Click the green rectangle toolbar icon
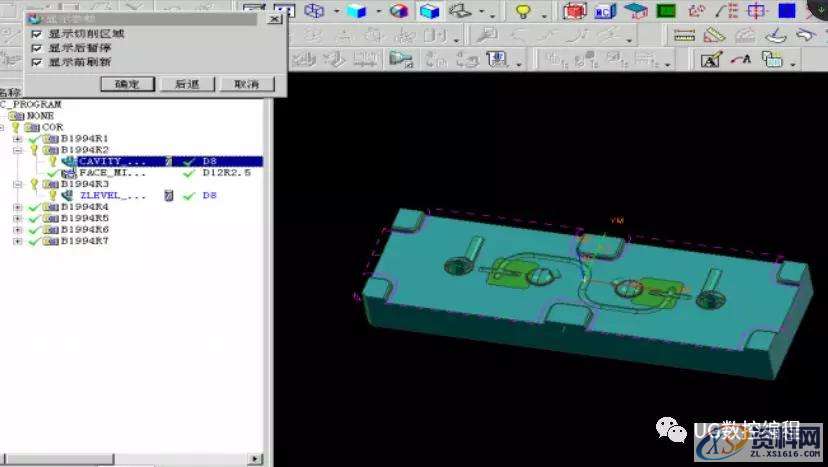This screenshot has width=828, height=467. click(x=665, y=11)
